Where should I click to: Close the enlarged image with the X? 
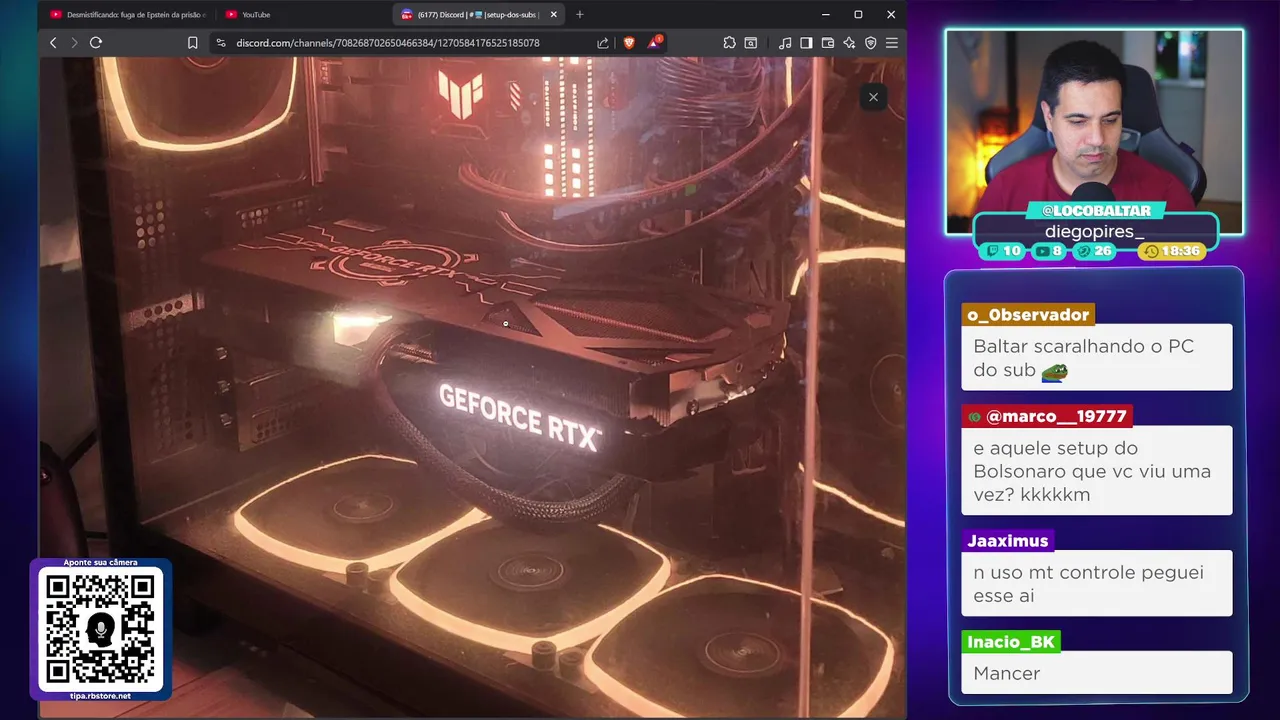click(x=873, y=97)
